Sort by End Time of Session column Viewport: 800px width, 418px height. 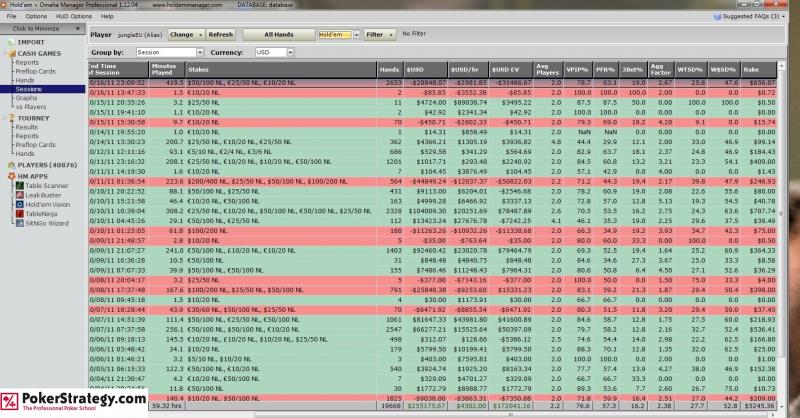[x=118, y=69]
